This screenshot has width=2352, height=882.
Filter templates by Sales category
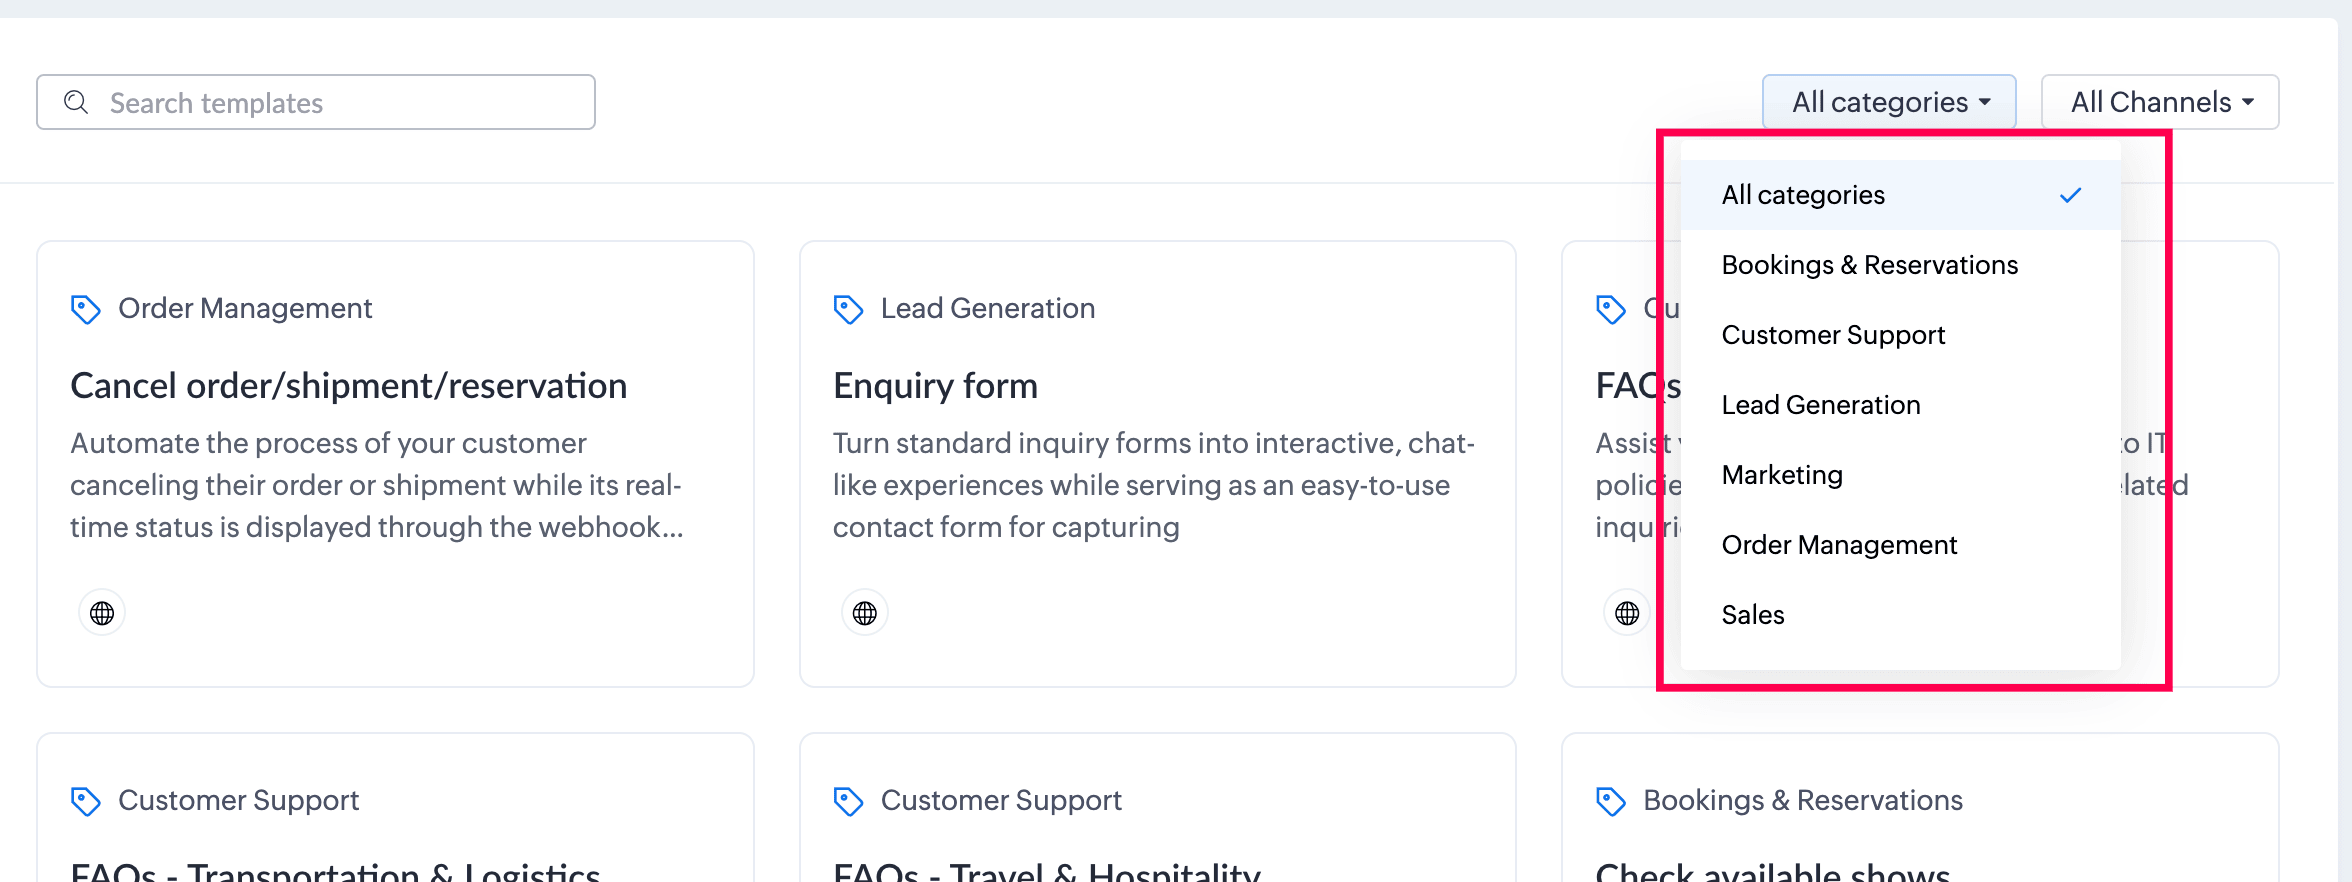coord(1901,615)
